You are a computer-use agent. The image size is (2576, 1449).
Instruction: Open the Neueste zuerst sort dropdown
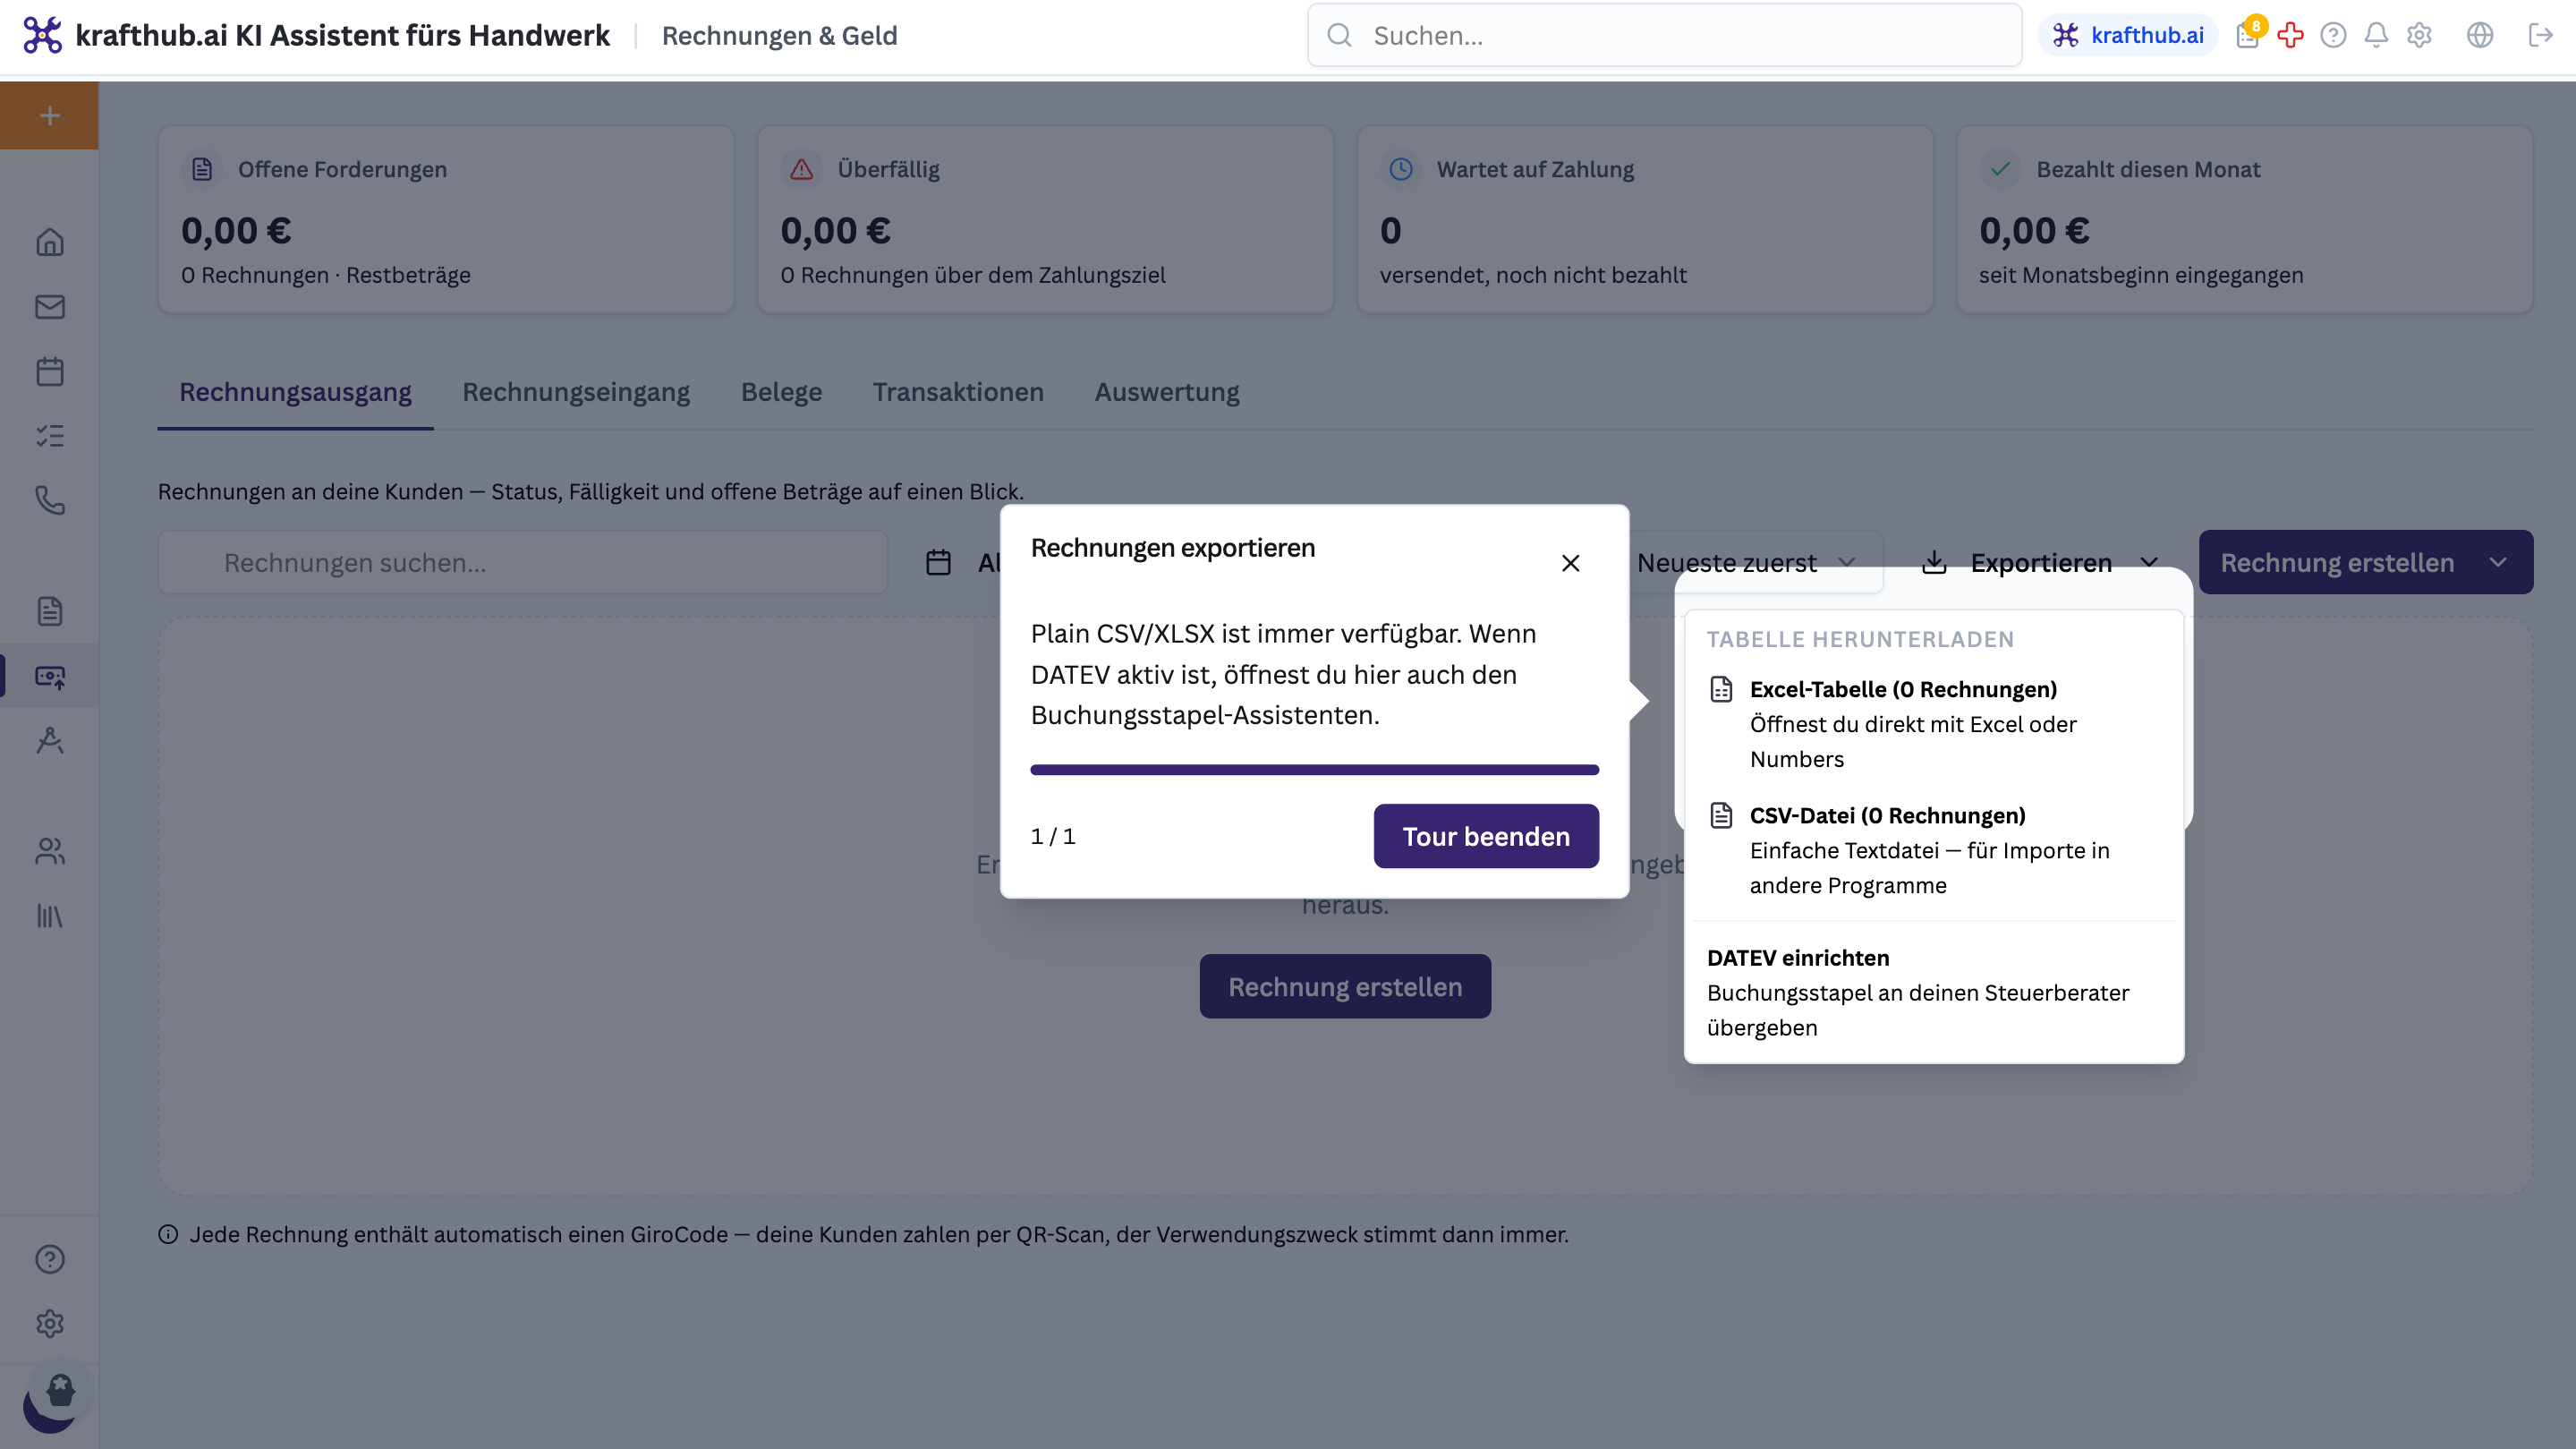pyautogui.click(x=1746, y=563)
